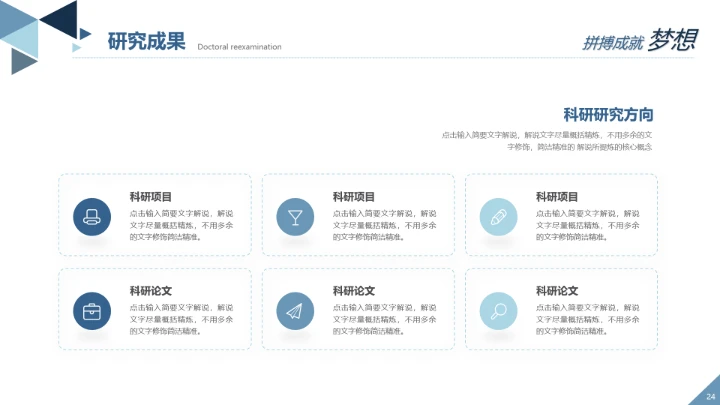Click the briefcase icon circle
The height and width of the screenshot is (405, 720).
coord(92,311)
